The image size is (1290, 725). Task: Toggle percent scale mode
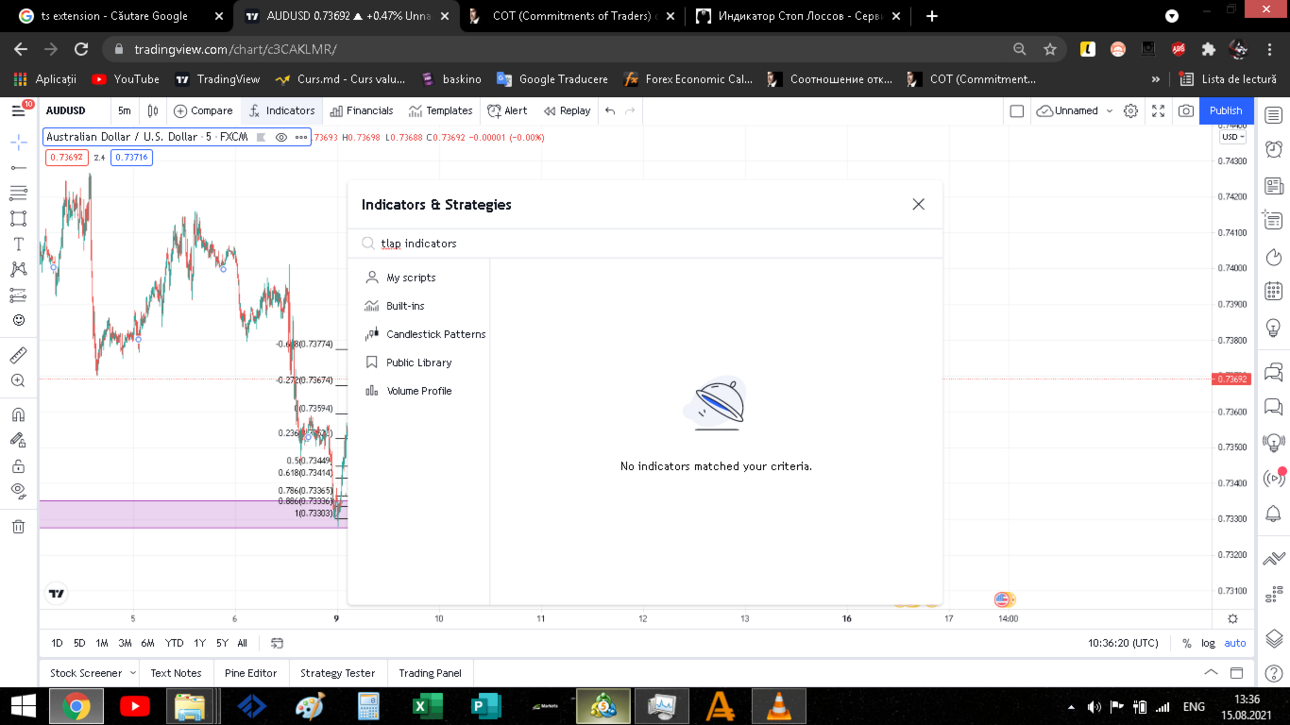pos(1186,643)
